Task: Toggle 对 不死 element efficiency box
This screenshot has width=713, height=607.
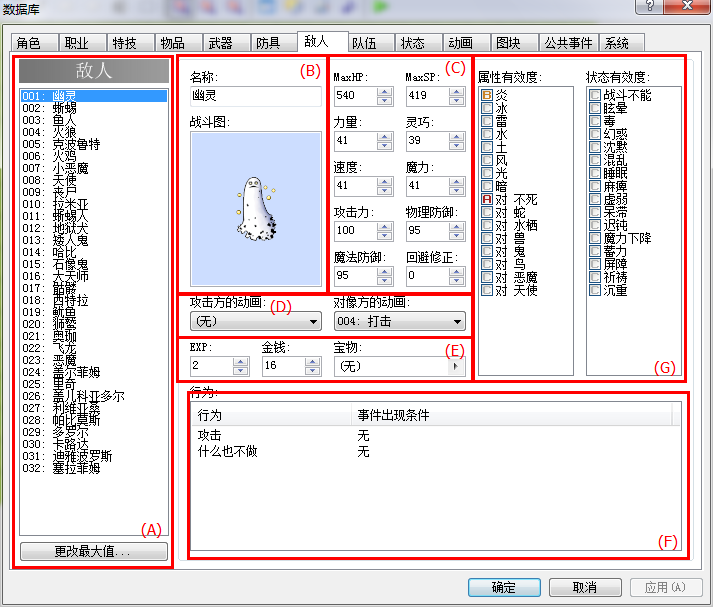Action: coord(487,199)
